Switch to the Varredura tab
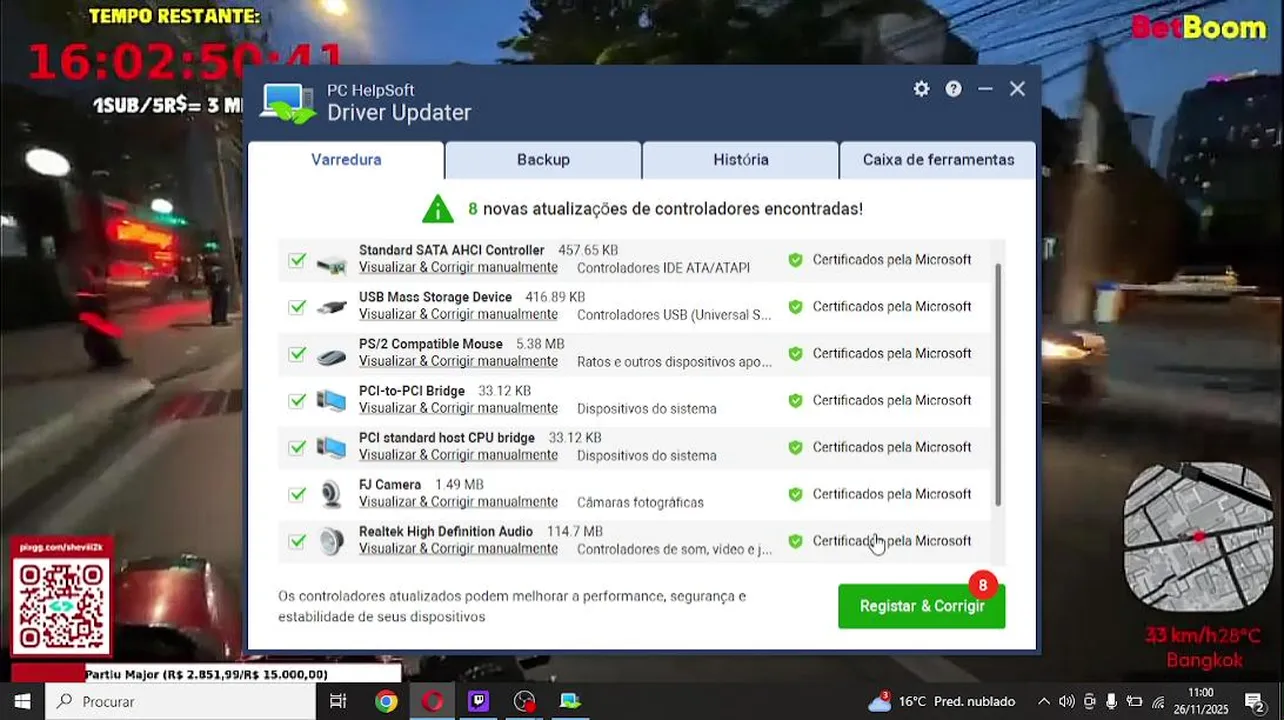Viewport: 1284px width, 720px height. [x=346, y=160]
